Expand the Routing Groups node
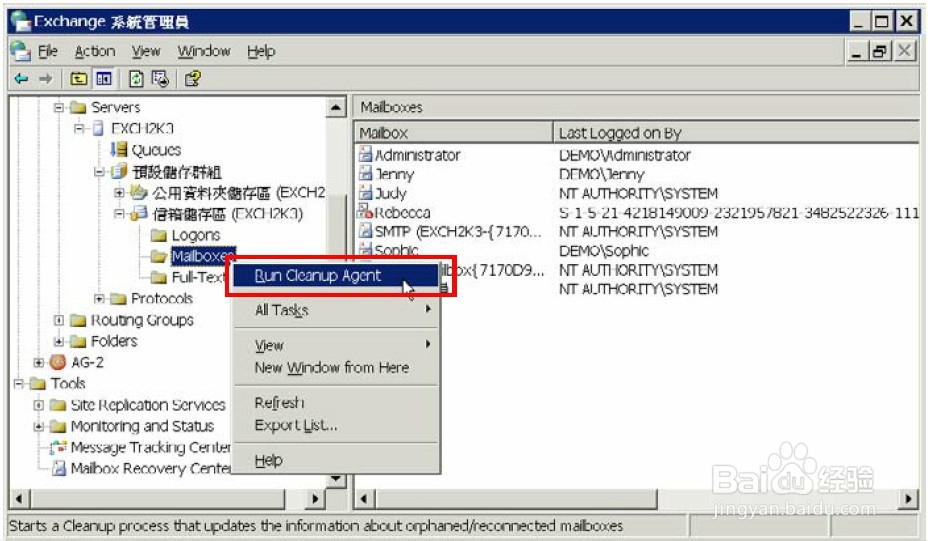This screenshot has width=928, height=541. tap(59, 320)
